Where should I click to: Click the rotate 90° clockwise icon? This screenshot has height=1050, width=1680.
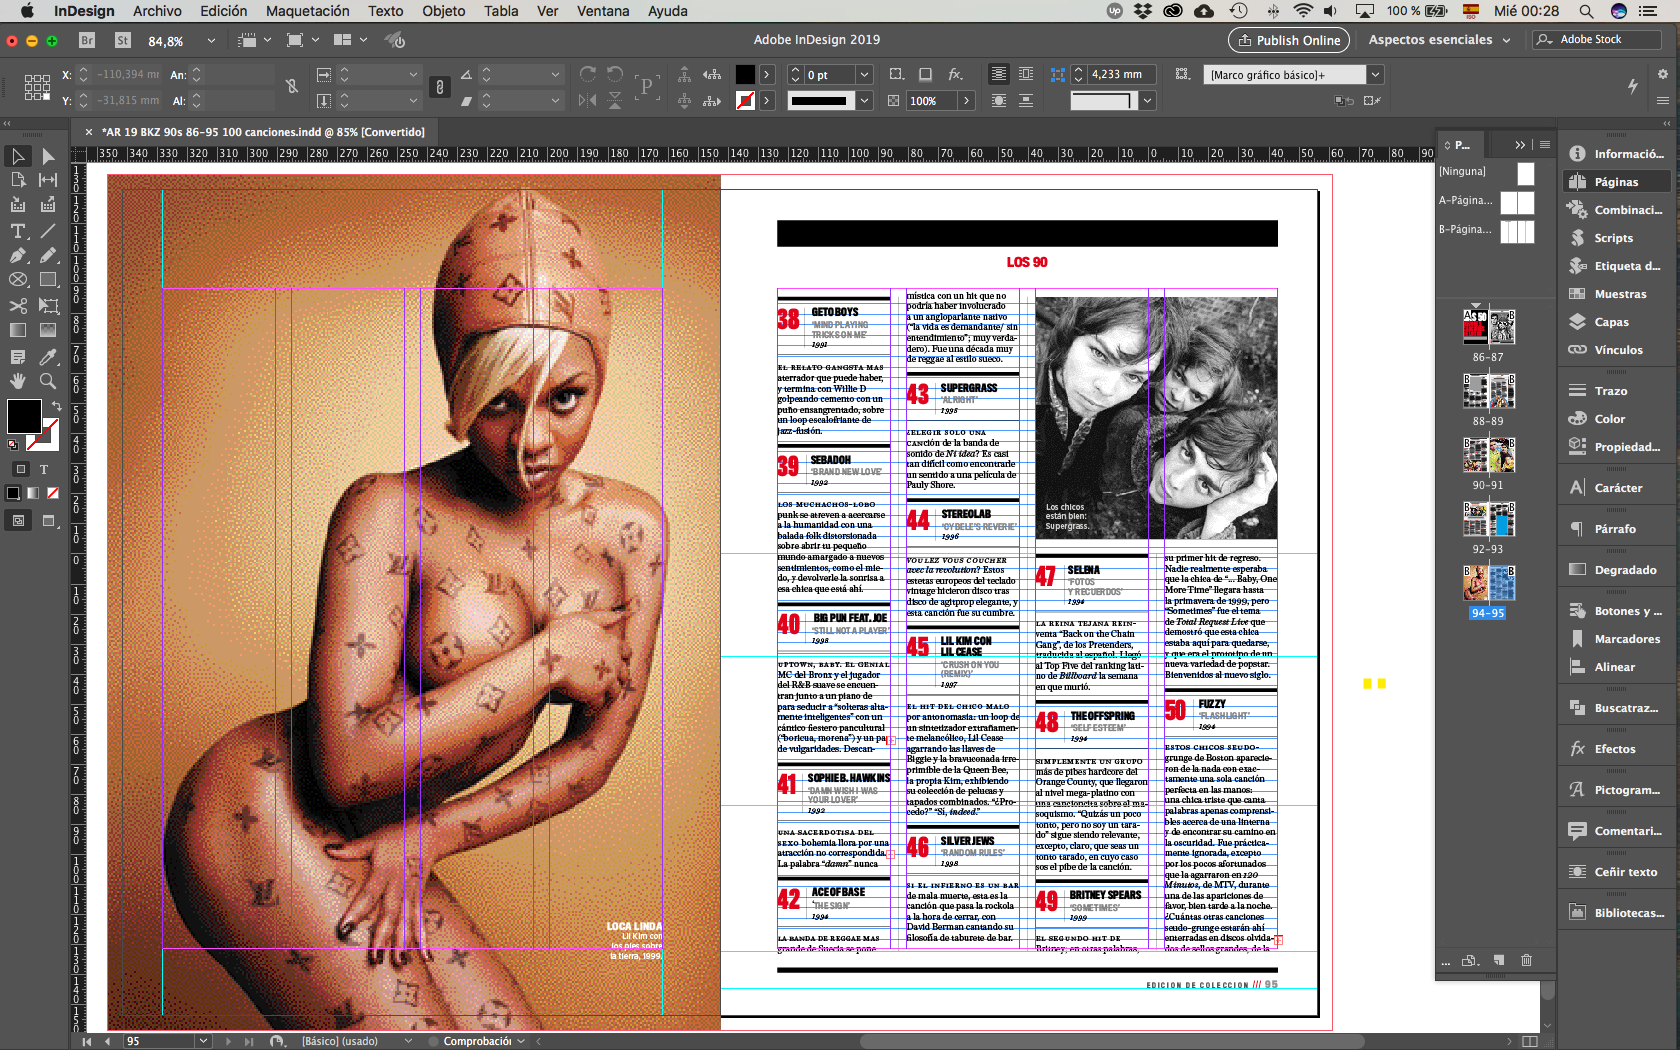[588, 75]
